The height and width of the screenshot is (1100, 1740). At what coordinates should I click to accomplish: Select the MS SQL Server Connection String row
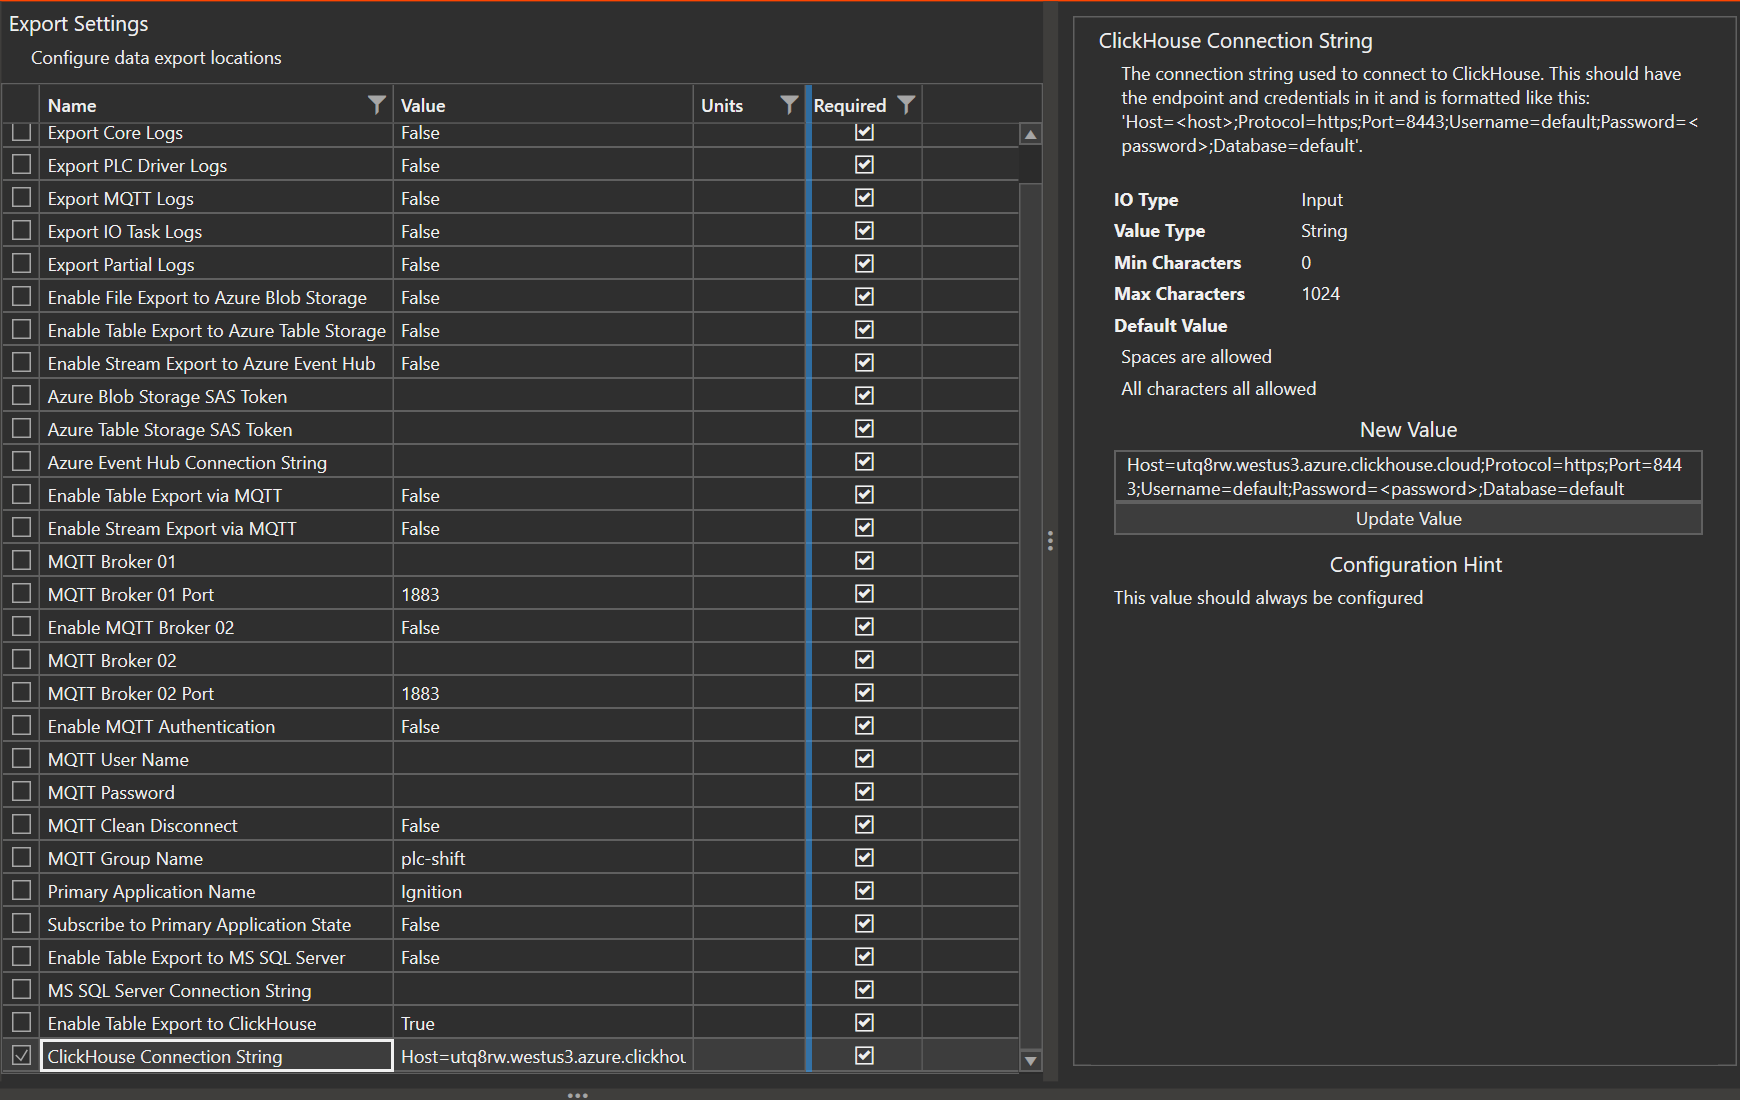(180, 991)
